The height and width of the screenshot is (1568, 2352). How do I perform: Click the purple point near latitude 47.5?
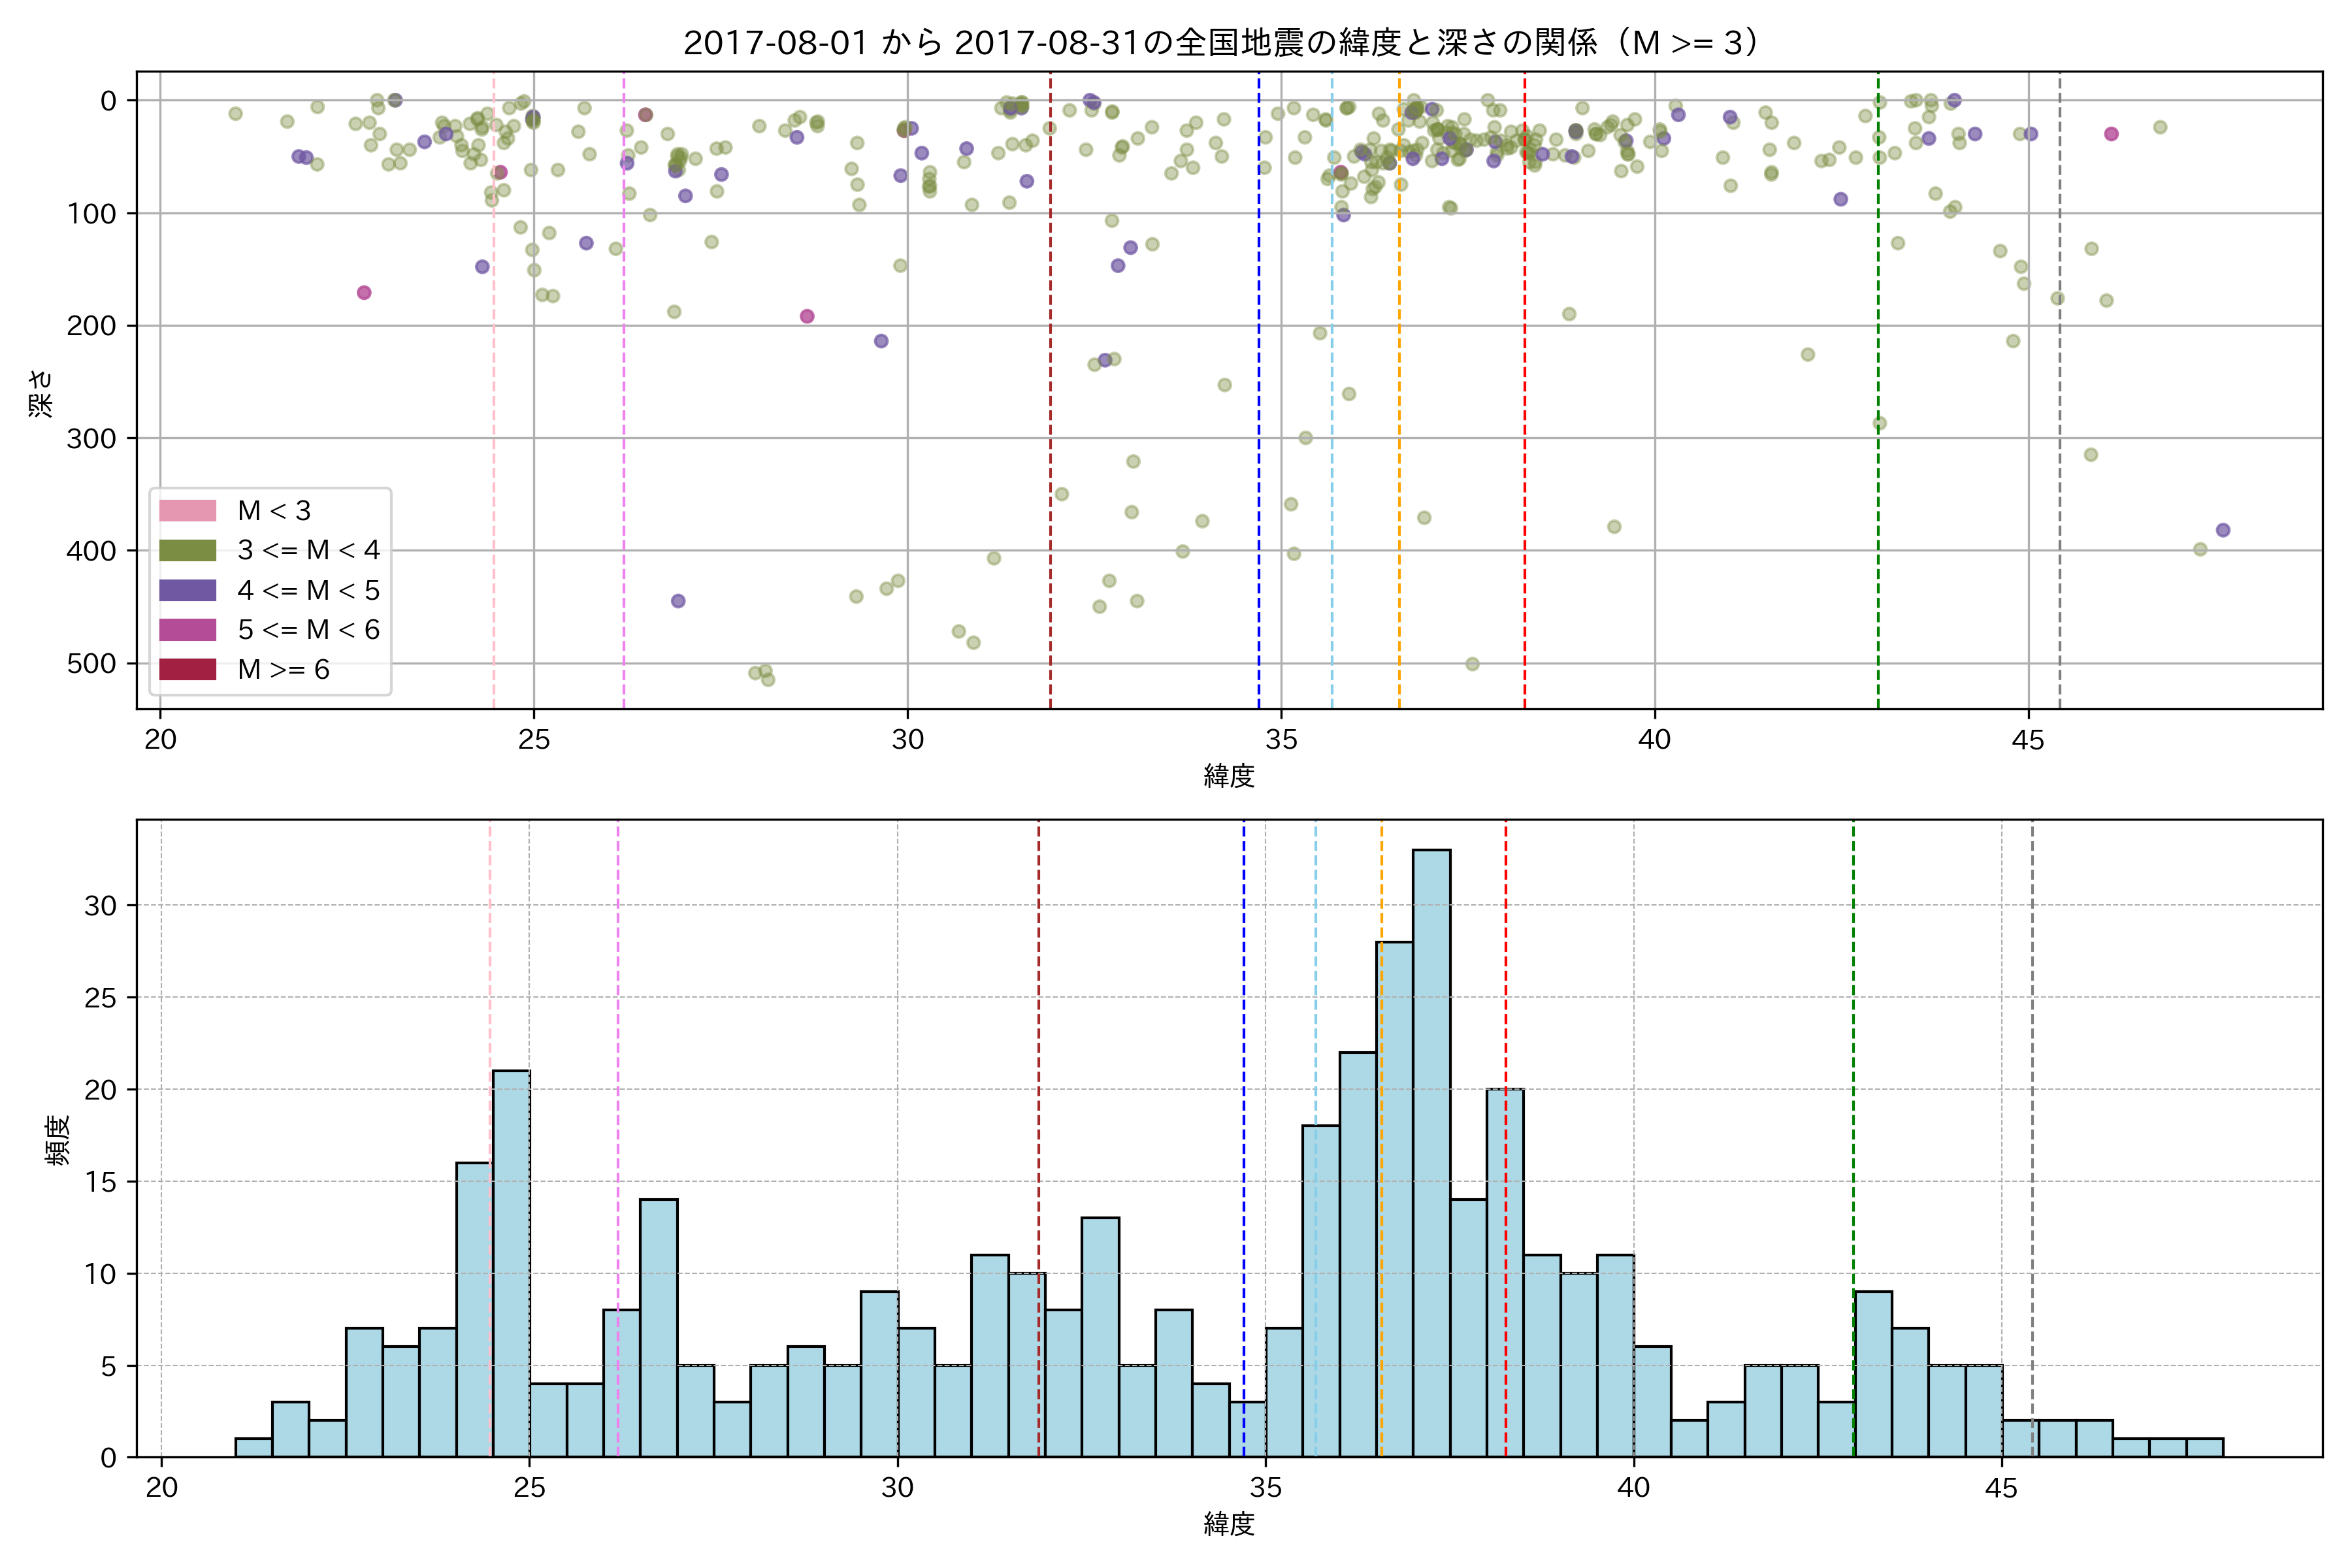(x=2223, y=530)
